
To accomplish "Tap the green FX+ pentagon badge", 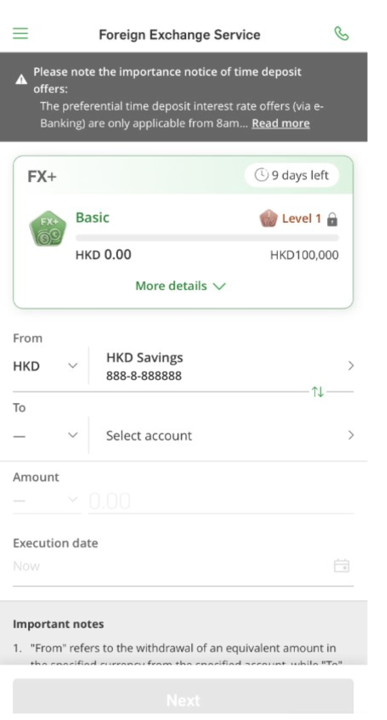I will (x=47, y=228).
